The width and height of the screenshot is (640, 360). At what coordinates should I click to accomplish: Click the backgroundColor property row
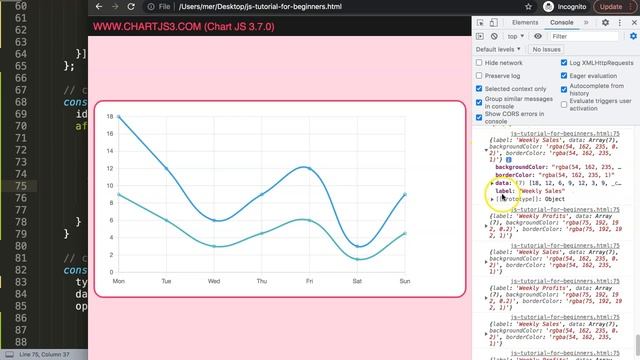[558, 167]
